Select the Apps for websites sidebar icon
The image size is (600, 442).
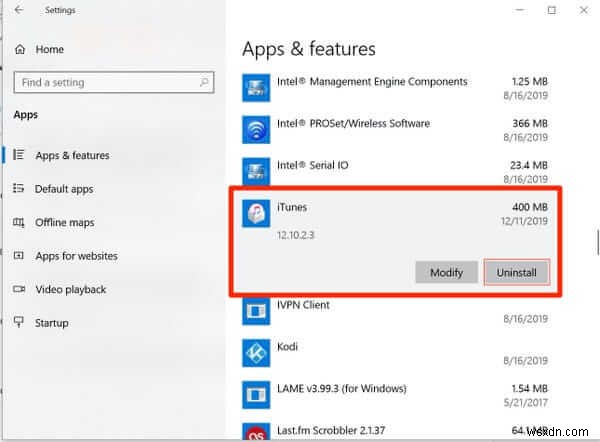pyautogui.click(x=18, y=255)
